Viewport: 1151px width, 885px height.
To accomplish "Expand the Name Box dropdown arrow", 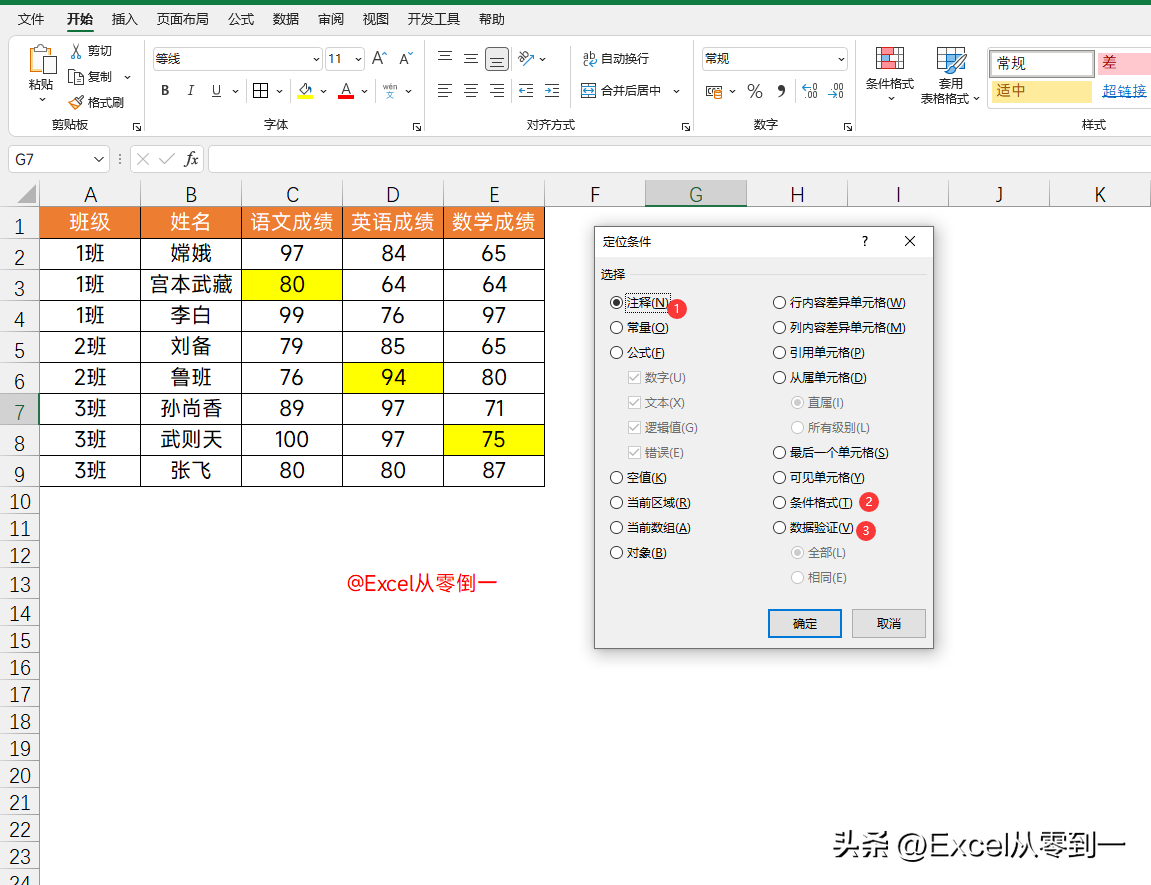I will click(99, 159).
